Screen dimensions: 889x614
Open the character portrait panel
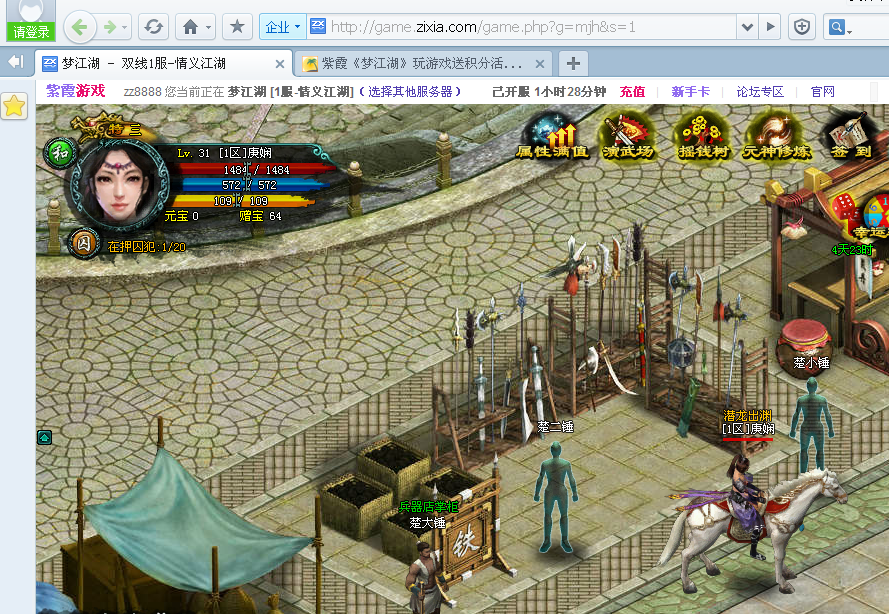tap(118, 186)
